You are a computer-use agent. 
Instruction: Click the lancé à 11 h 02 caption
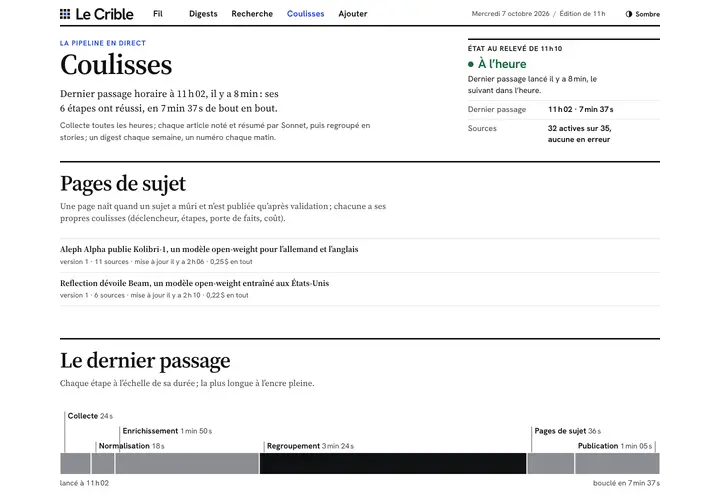(x=84, y=483)
